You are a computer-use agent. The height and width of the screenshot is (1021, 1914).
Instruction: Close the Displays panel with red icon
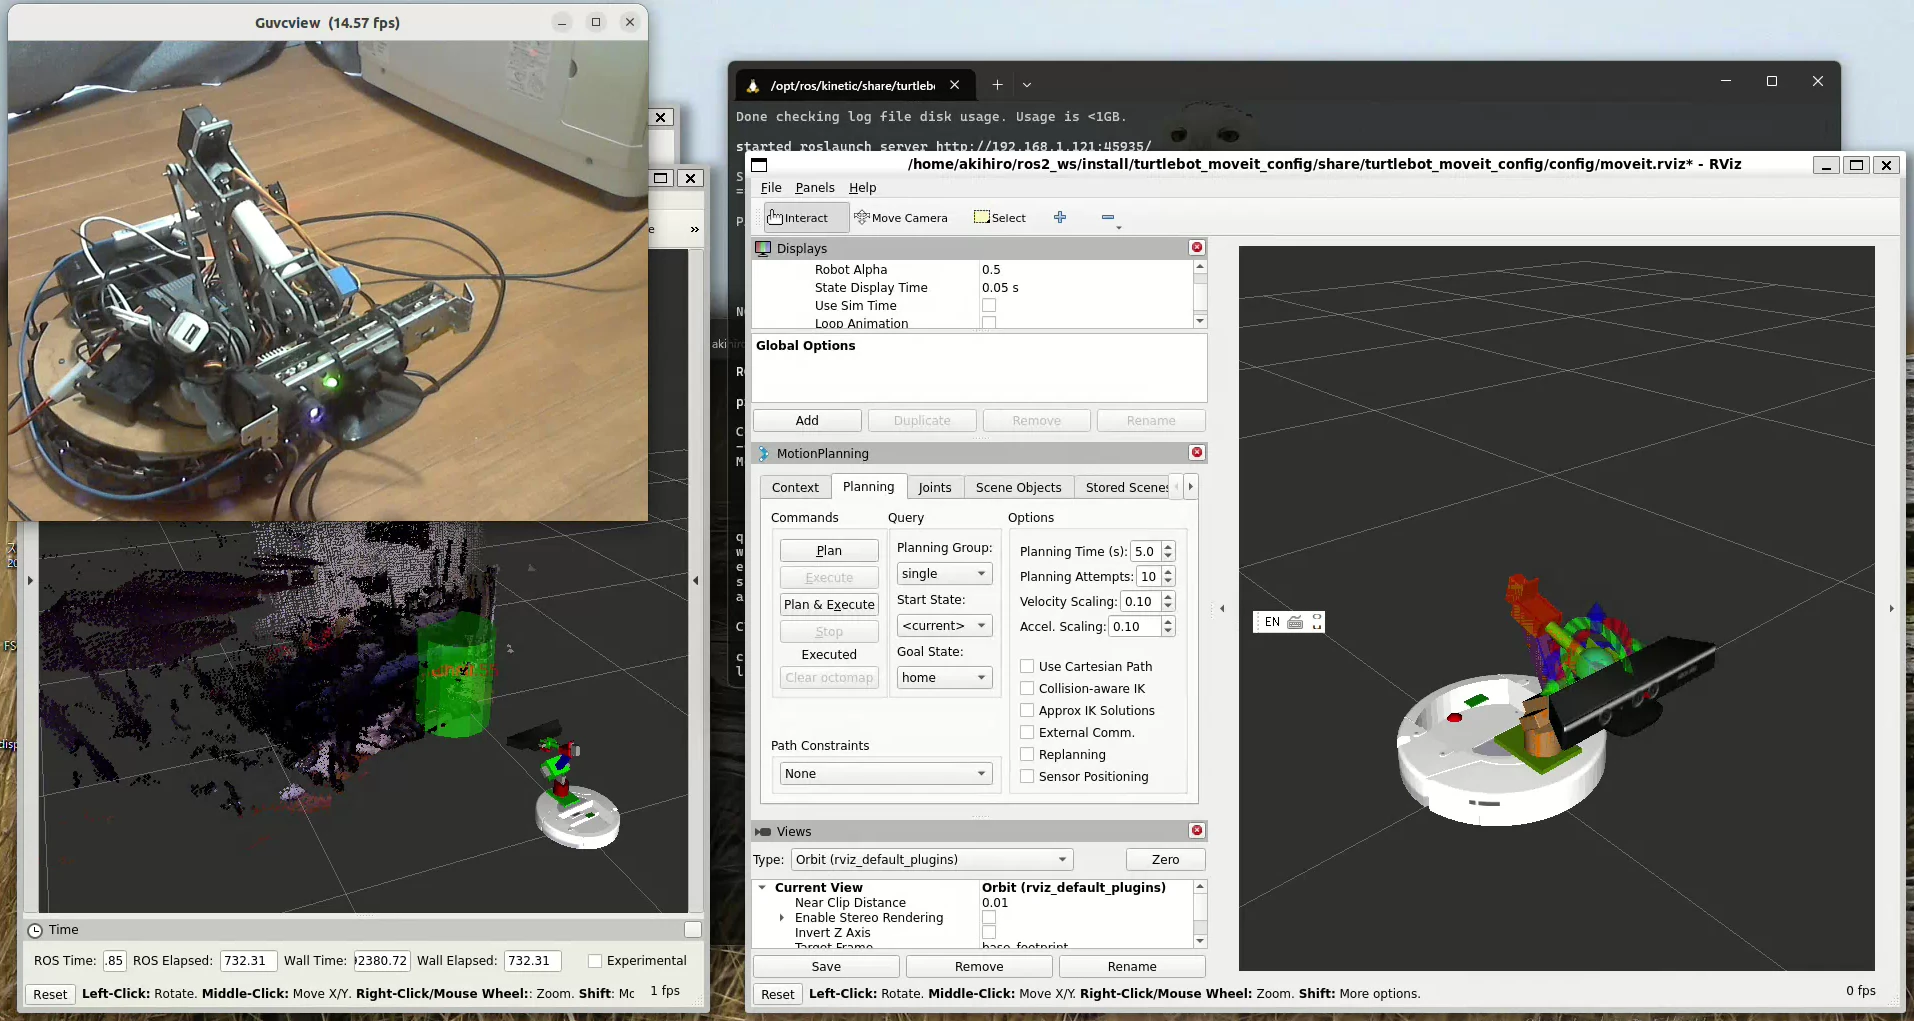(1197, 247)
